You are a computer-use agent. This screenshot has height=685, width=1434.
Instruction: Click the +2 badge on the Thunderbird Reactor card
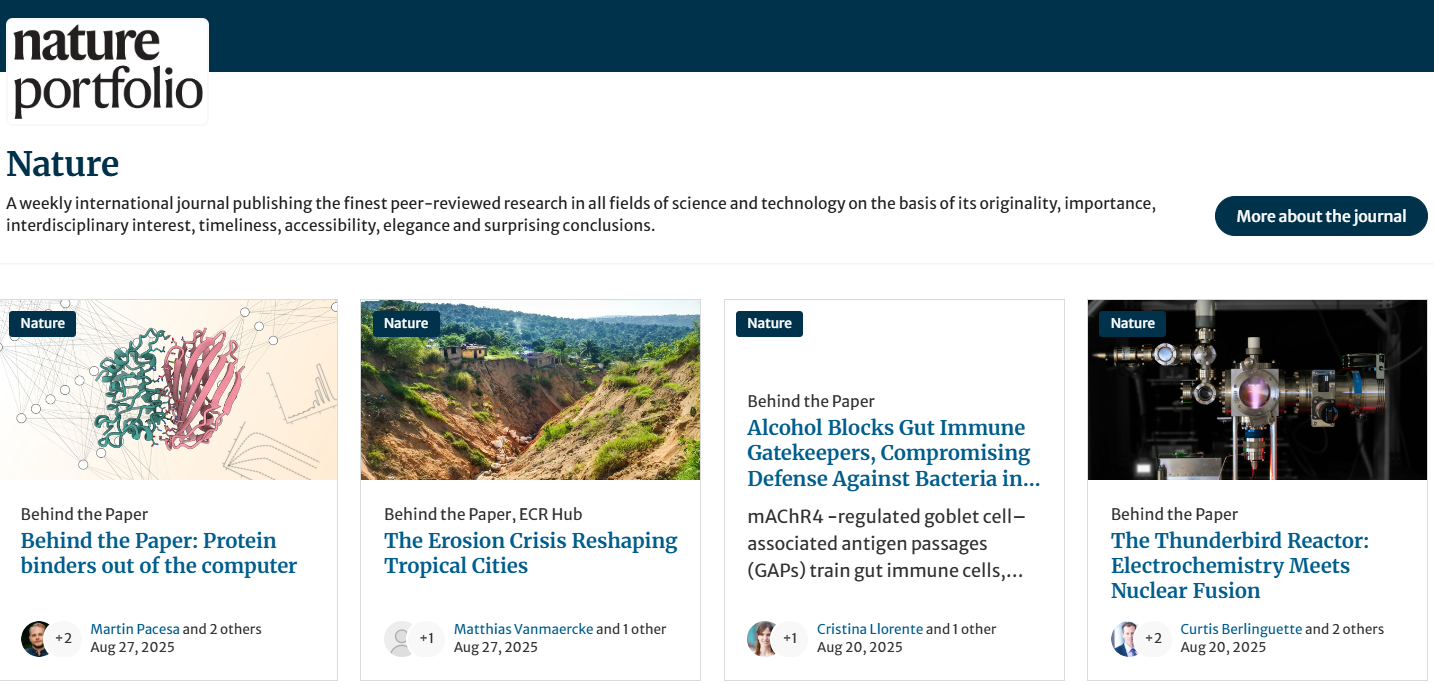click(x=1153, y=638)
